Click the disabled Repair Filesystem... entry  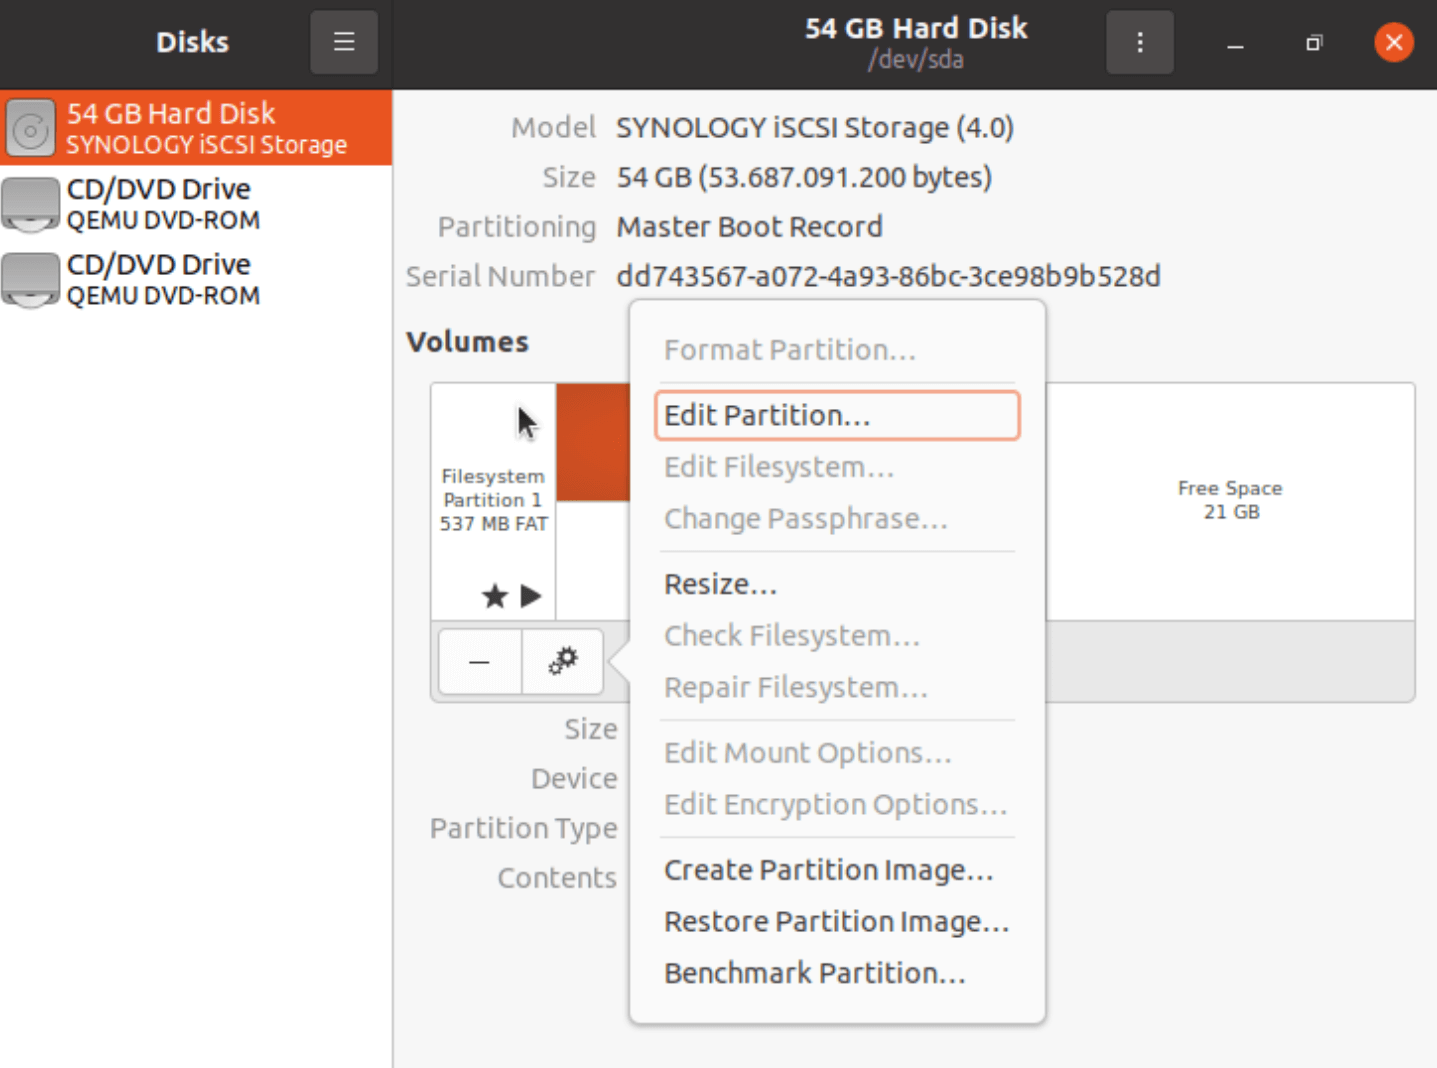(x=837, y=688)
